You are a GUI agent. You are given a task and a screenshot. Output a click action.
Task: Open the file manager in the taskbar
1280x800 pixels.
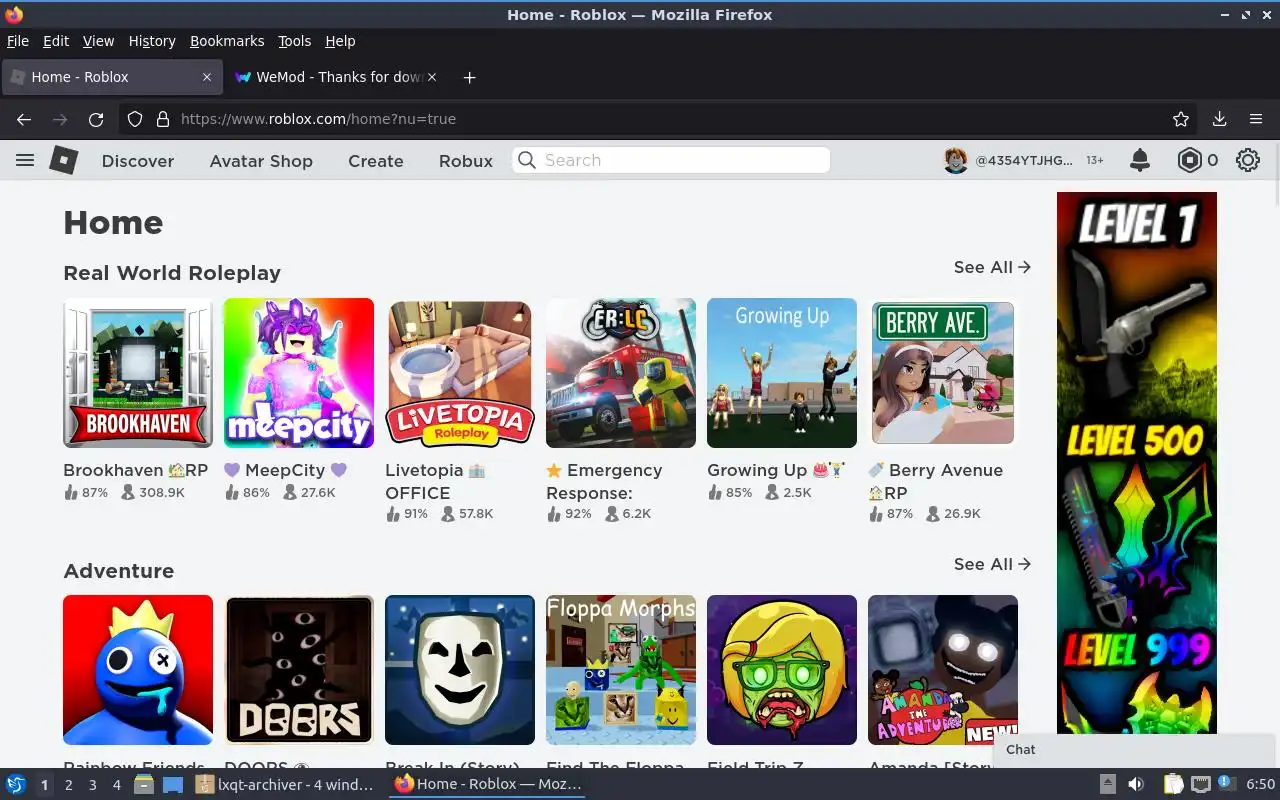coord(144,784)
